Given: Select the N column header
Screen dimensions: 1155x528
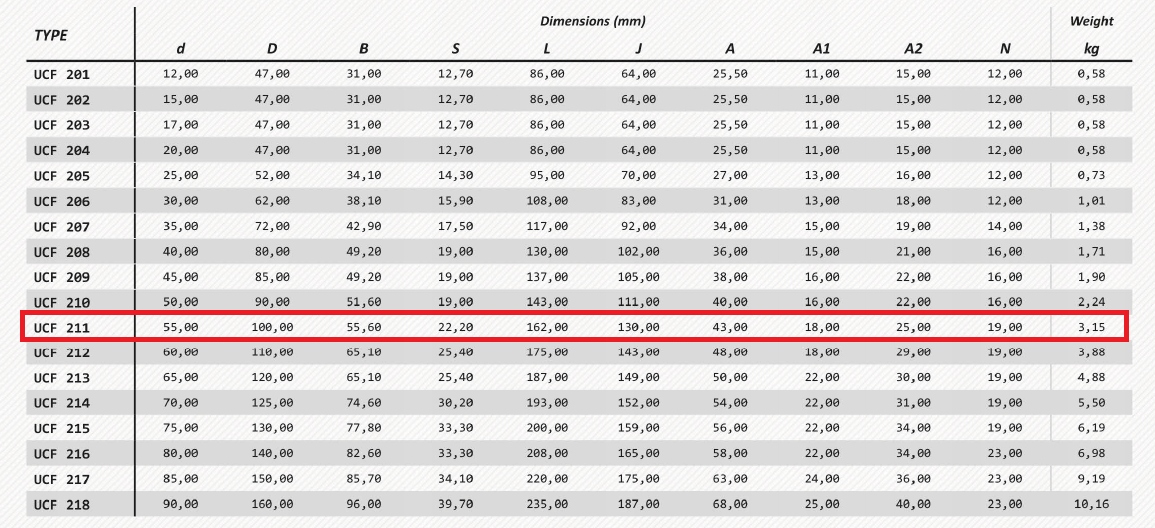Looking at the screenshot, I should pyautogui.click(x=1004, y=49).
